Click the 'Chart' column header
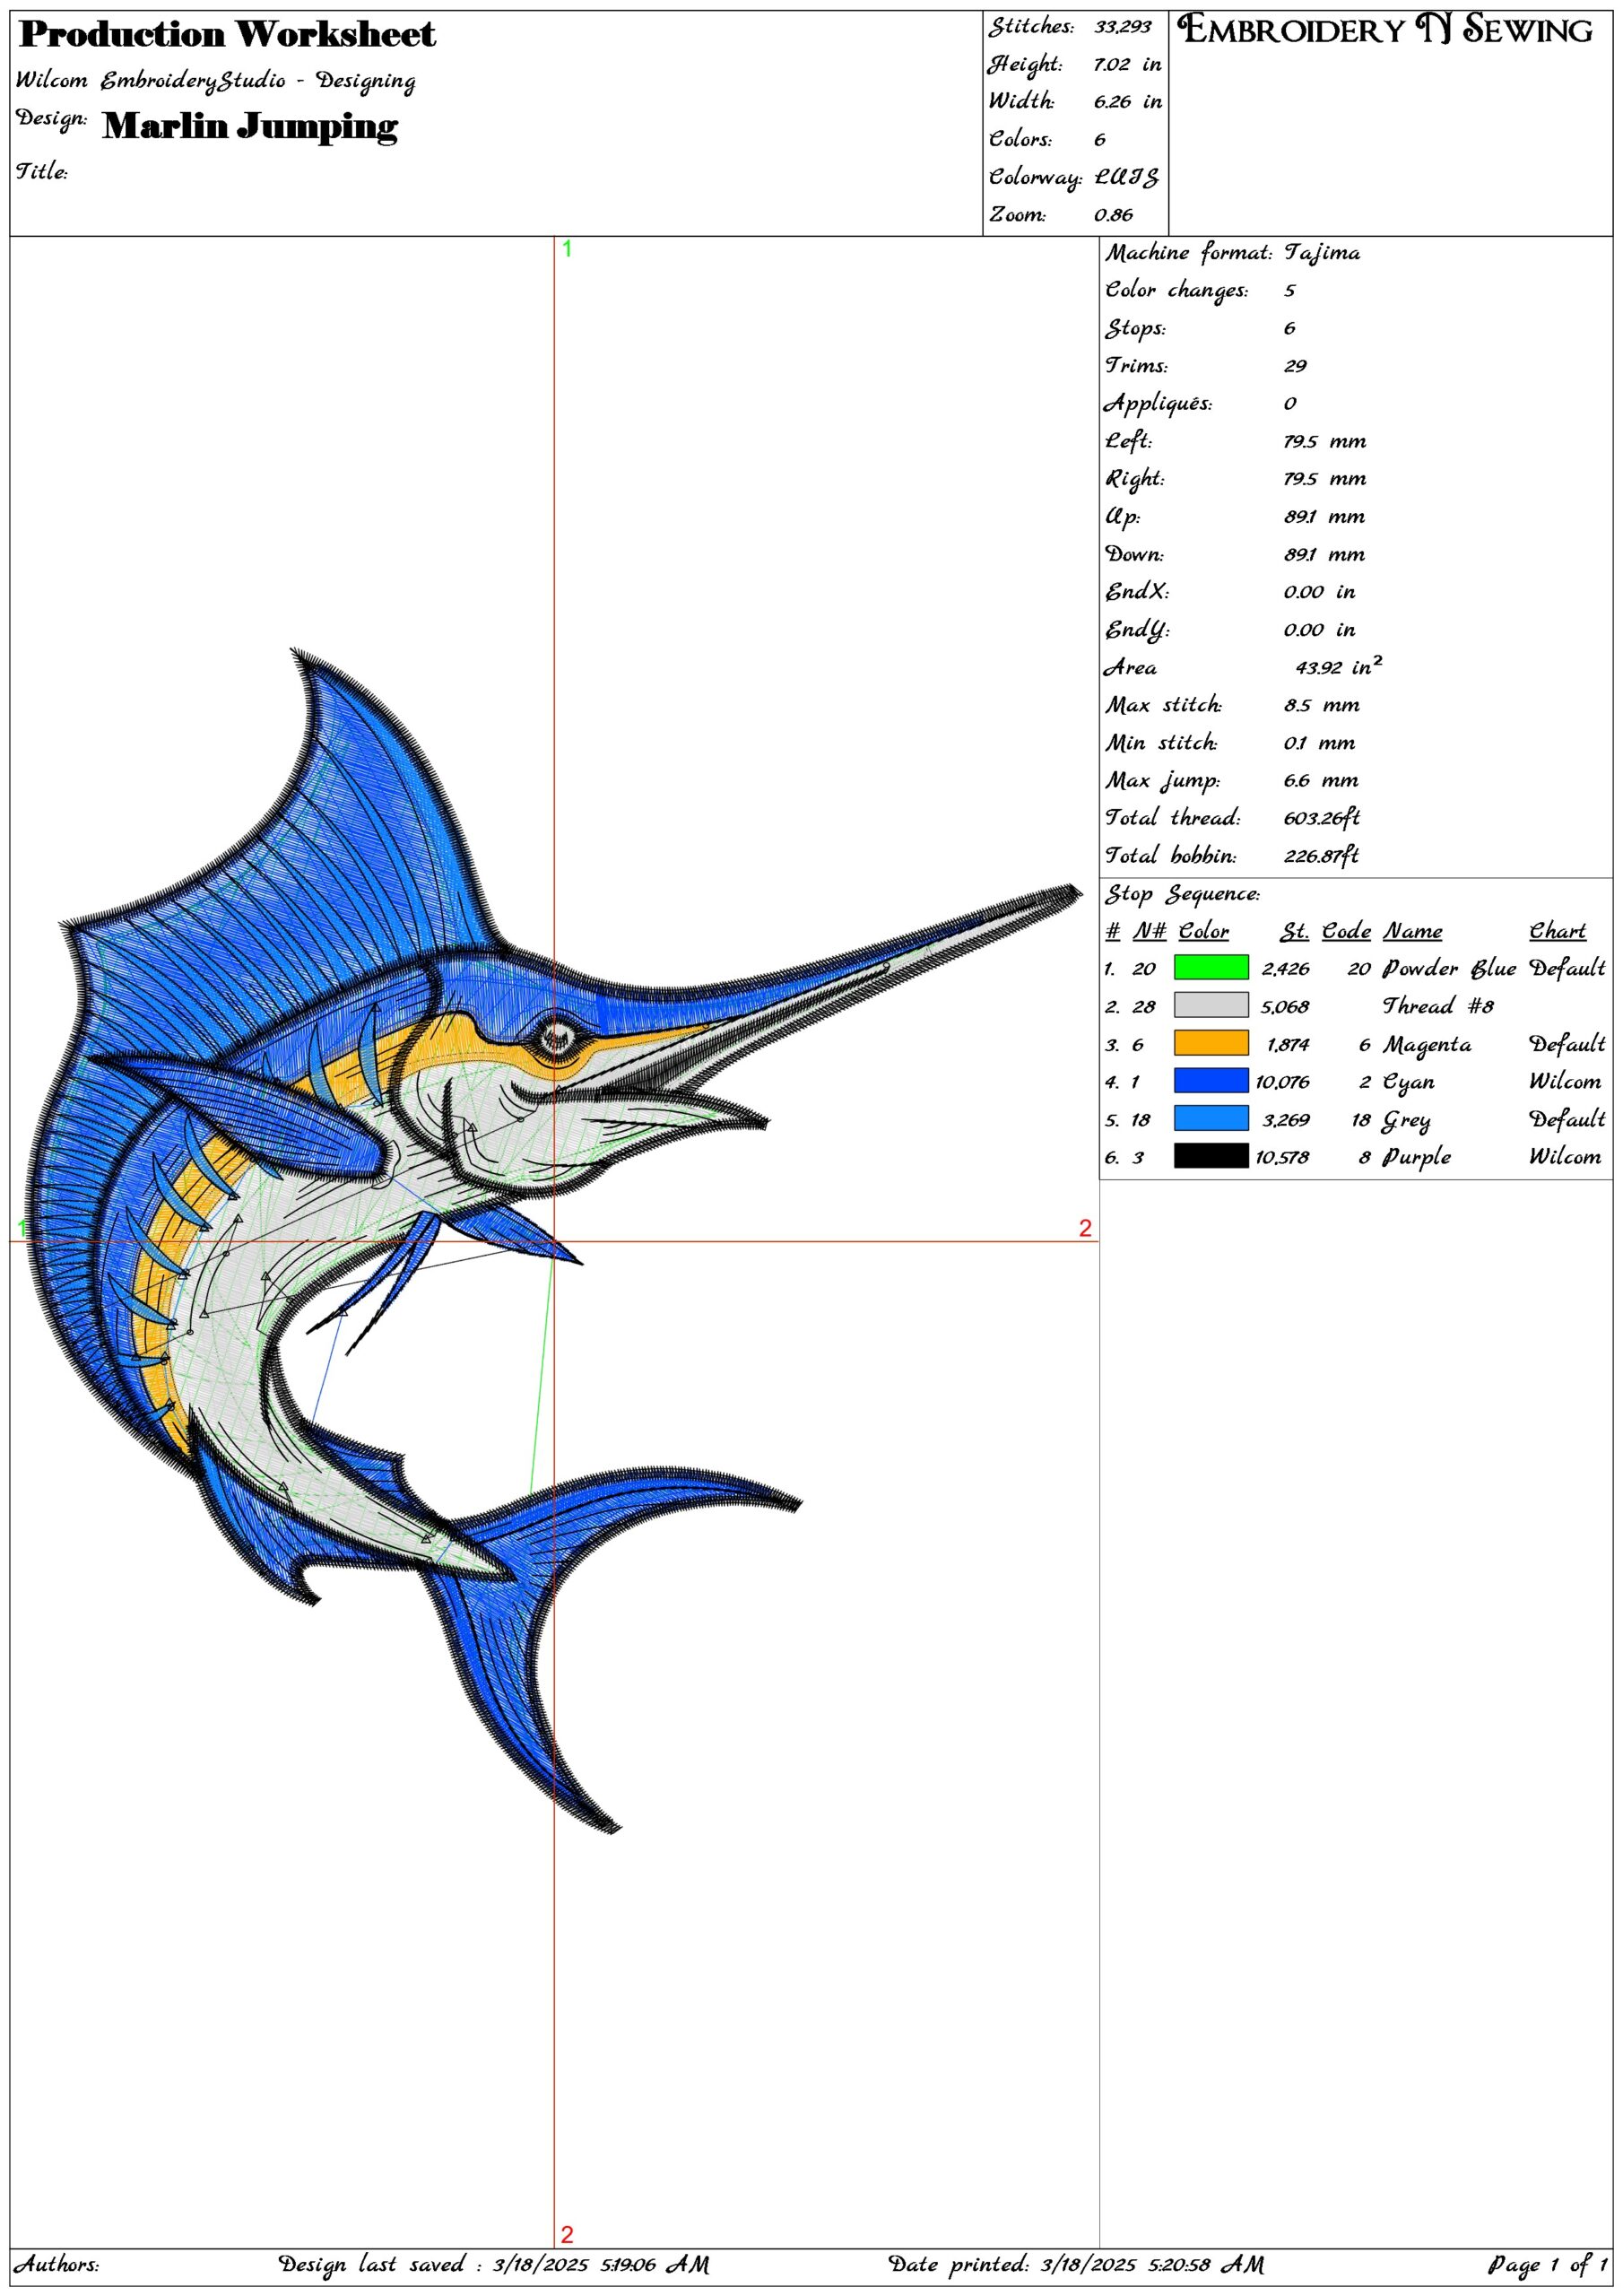The image size is (1623, 2296). pos(1557,931)
